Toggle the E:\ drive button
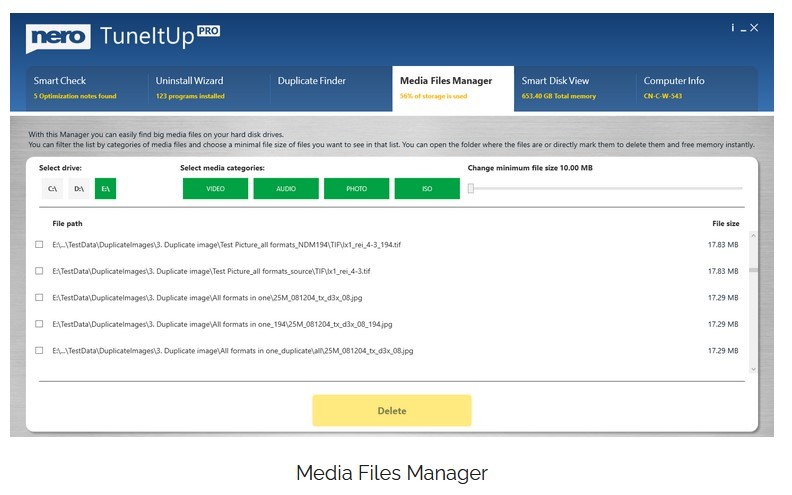The image size is (792, 495). point(105,188)
